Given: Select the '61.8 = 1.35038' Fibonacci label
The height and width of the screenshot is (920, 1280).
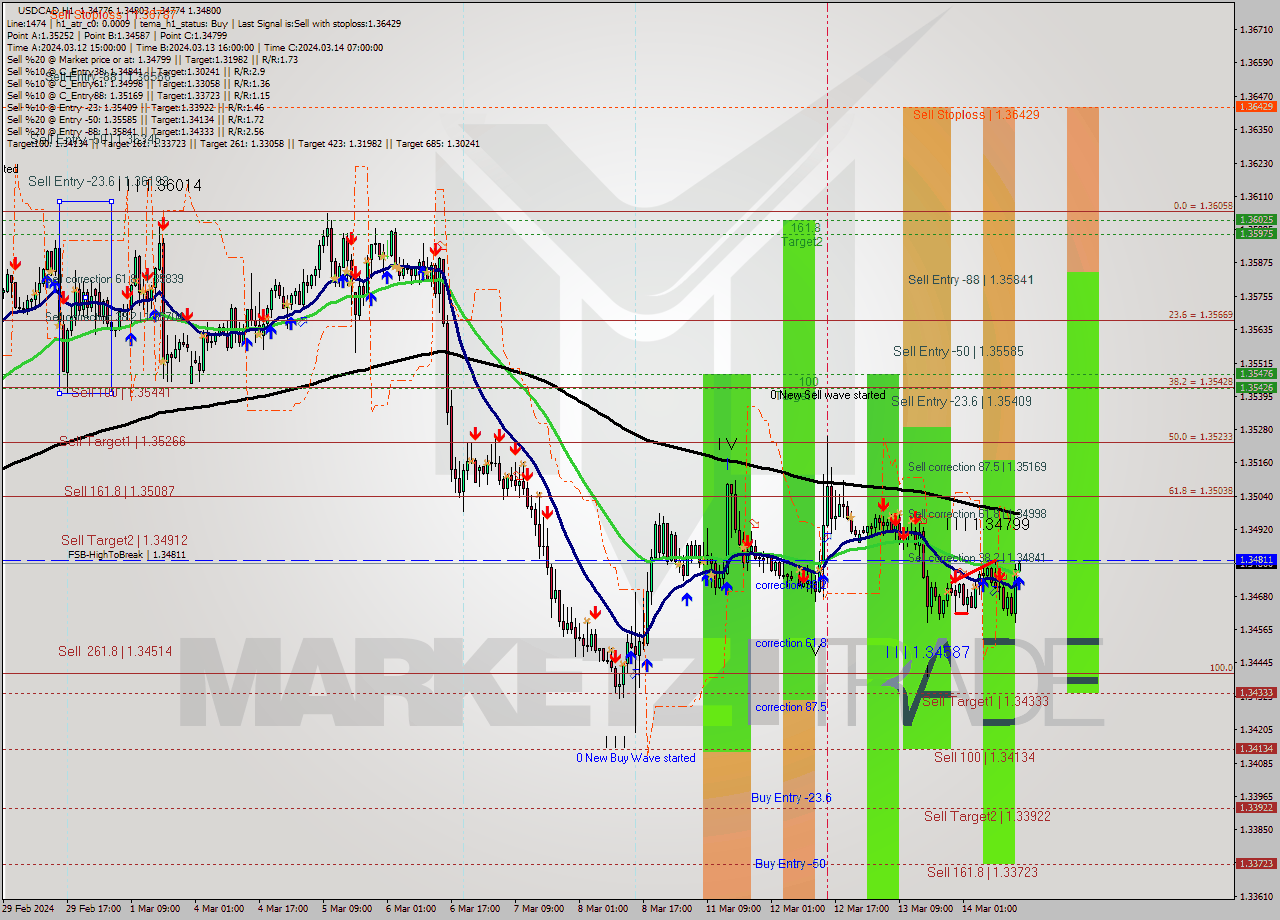Looking at the screenshot, I should [1201, 491].
